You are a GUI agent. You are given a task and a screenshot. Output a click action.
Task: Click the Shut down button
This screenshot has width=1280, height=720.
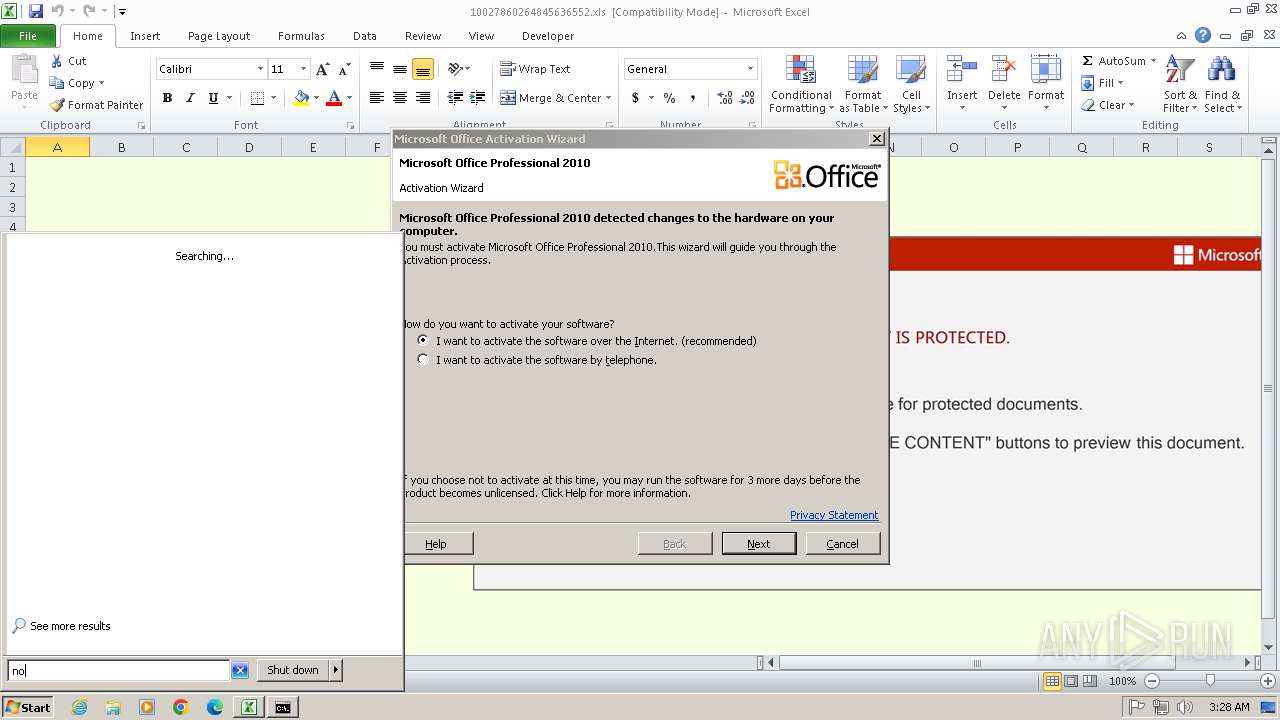293,670
